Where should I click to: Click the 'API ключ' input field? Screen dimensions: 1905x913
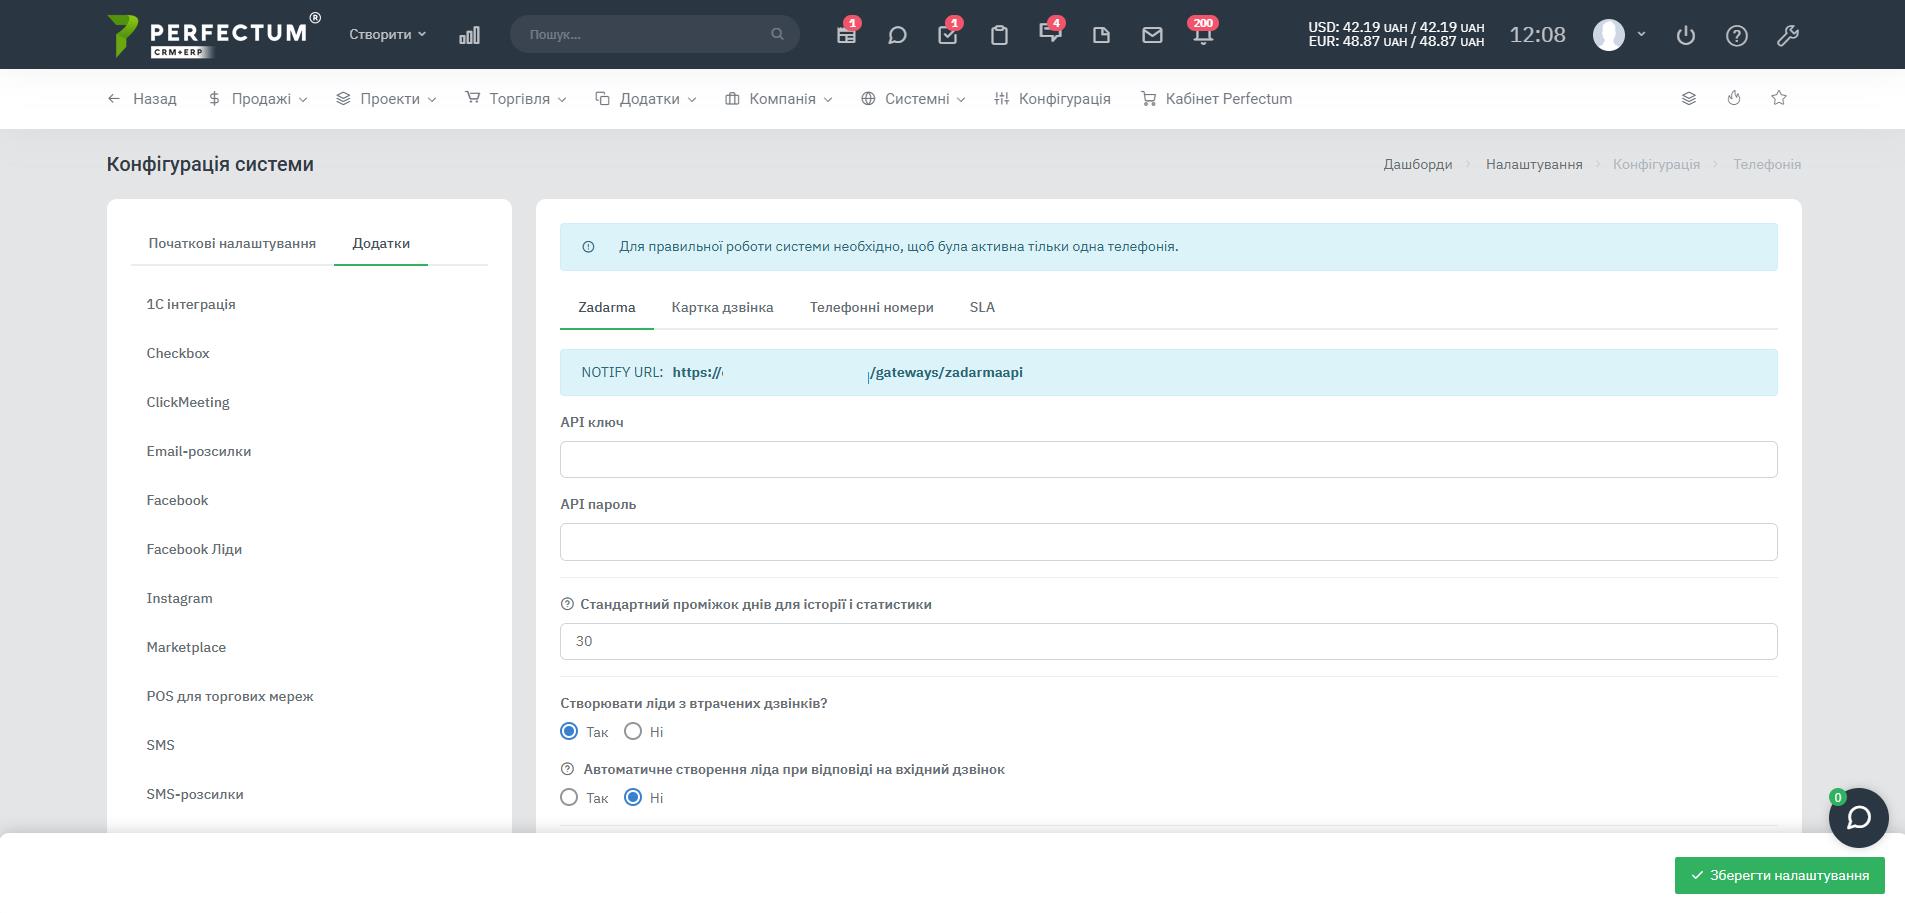(x=1168, y=460)
